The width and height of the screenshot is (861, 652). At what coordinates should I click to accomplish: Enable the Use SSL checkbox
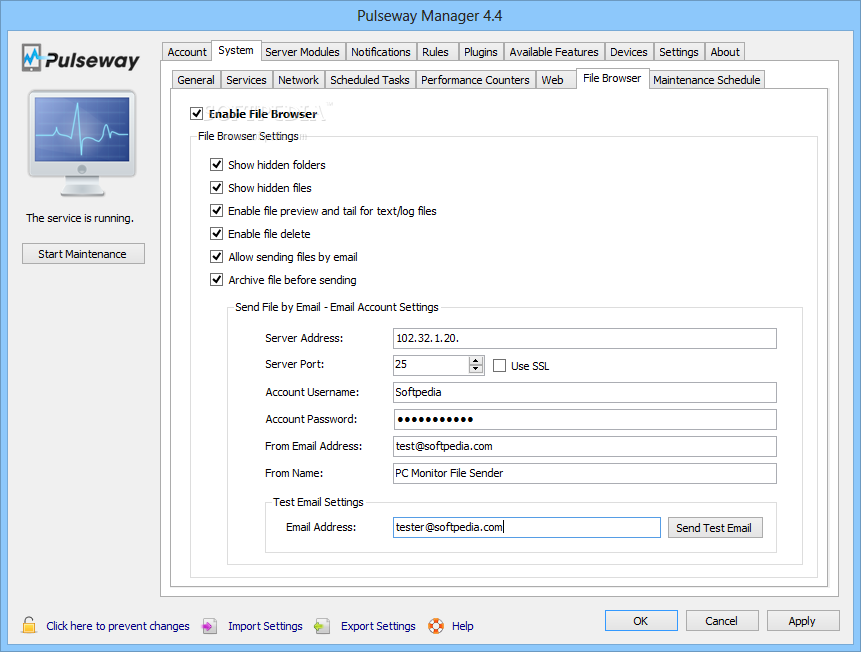tap(499, 365)
